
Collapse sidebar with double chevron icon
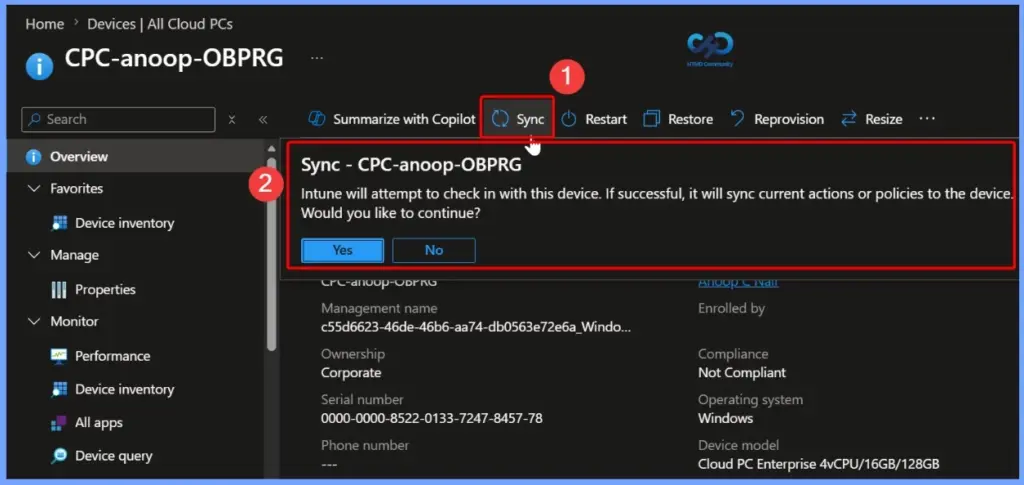point(263,119)
